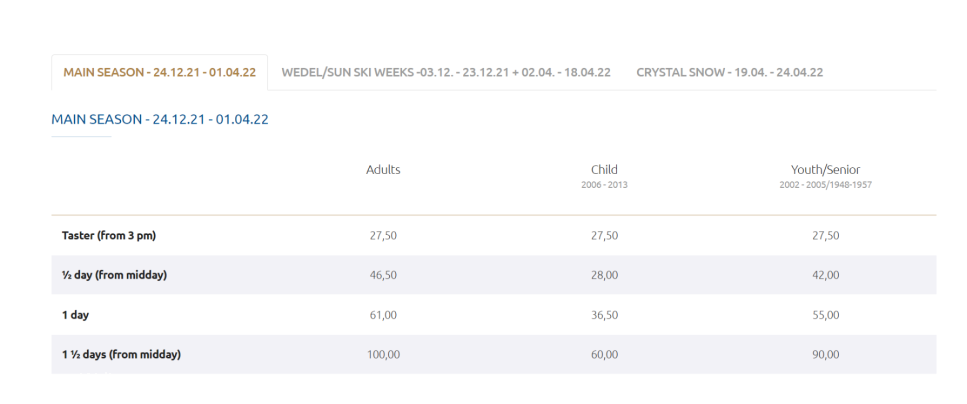
Task: Select the Taster (from 3 pm) row label
Action: click(109, 235)
